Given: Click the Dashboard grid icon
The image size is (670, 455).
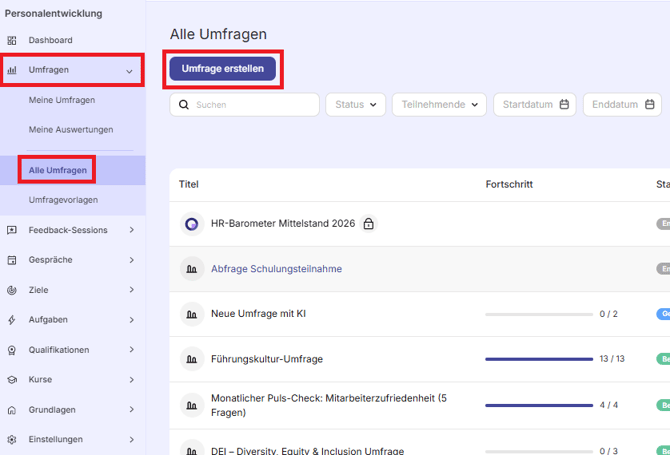Looking at the screenshot, I should (12, 41).
